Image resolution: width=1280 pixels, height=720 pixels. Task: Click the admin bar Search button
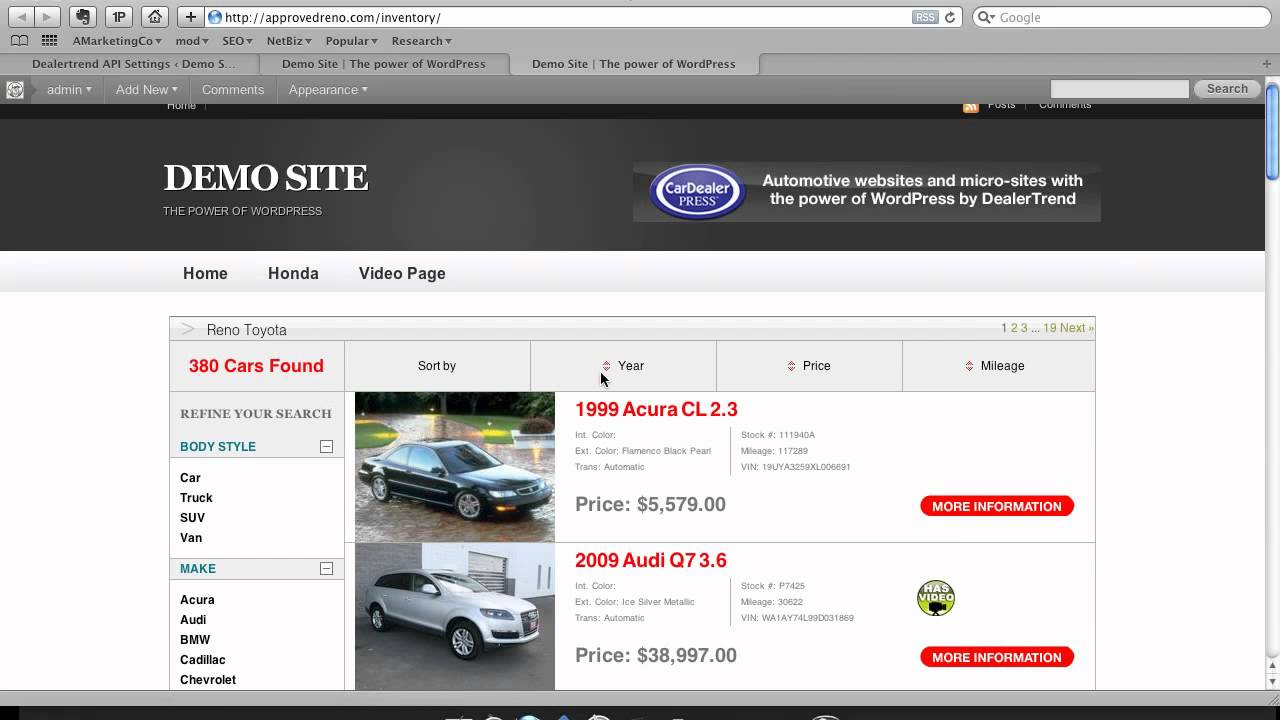pyautogui.click(x=1227, y=89)
